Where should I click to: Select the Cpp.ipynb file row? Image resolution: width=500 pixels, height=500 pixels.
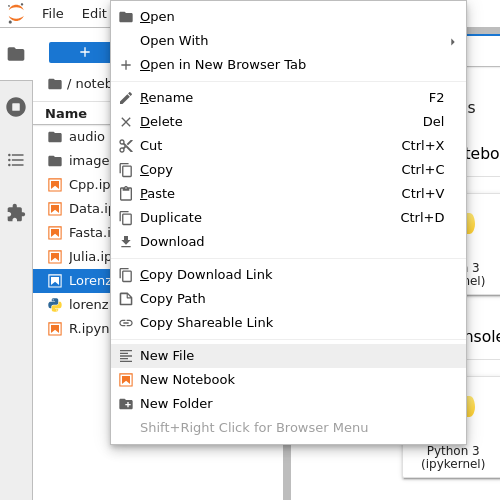click(x=72, y=185)
